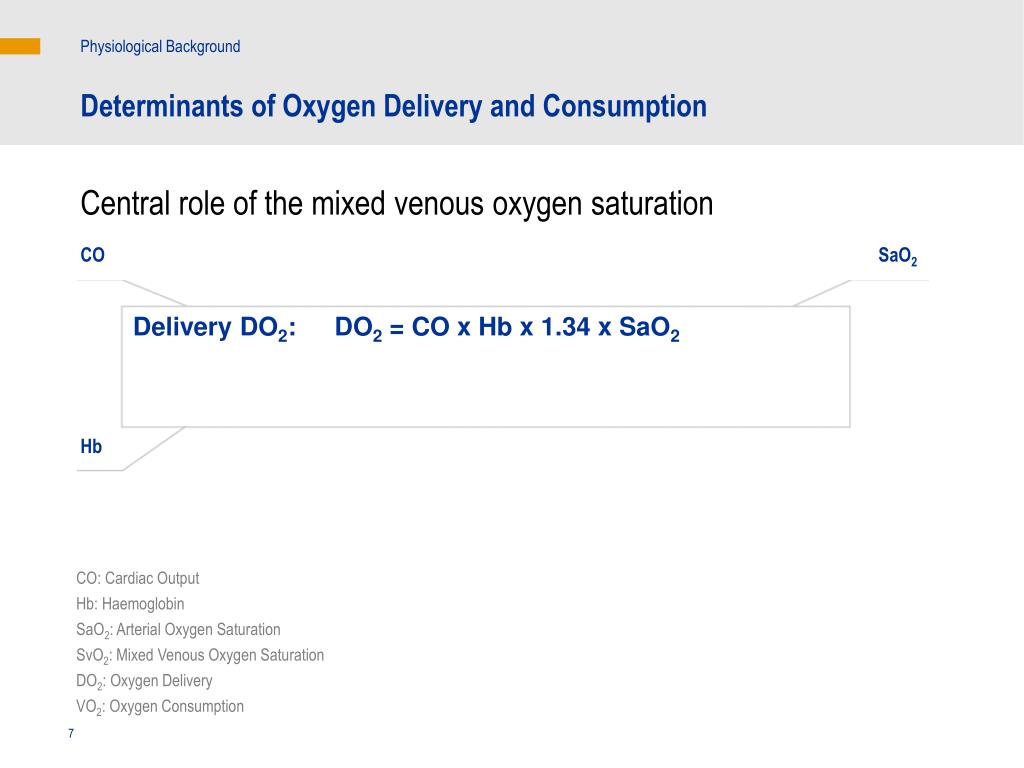Image resolution: width=1024 pixels, height=768 pixels.
Task: Click the 'DO2: Oxygen Delivery' legend entry
Action: (x=144, y=681)
